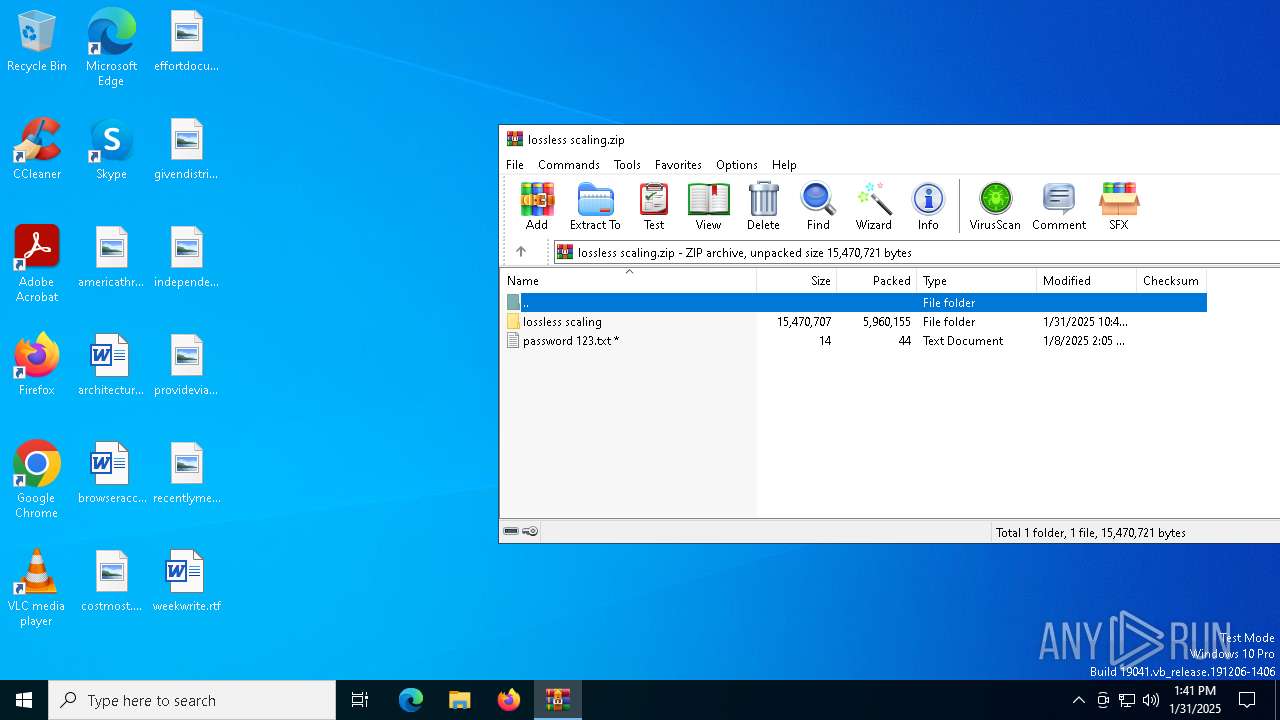Screen dimensions: 1280x720
Task: Select Skype desktop shortcut
Action: click(111, 149)
